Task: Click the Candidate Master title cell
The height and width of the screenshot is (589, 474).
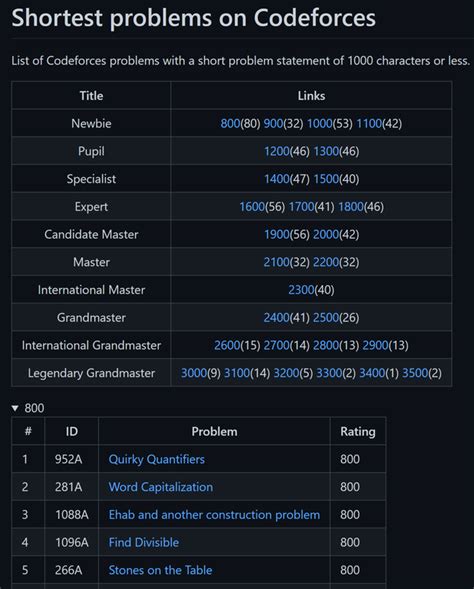Action: point(91,234)
